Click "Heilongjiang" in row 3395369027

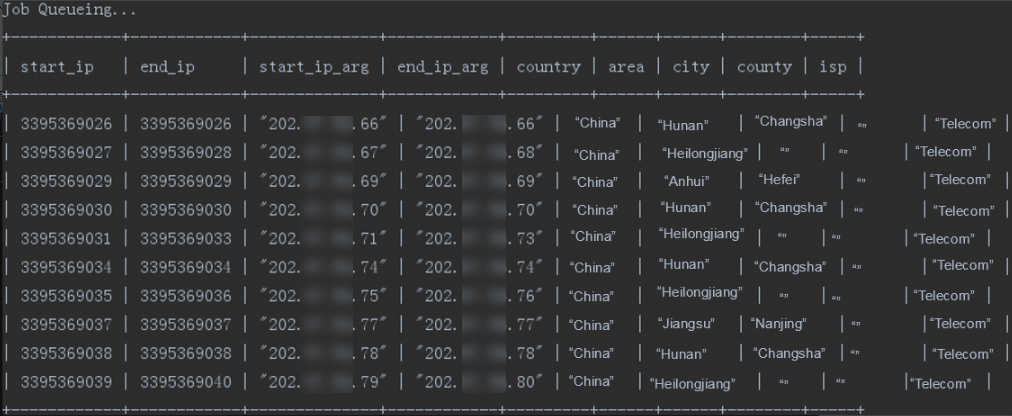(705, 154)
